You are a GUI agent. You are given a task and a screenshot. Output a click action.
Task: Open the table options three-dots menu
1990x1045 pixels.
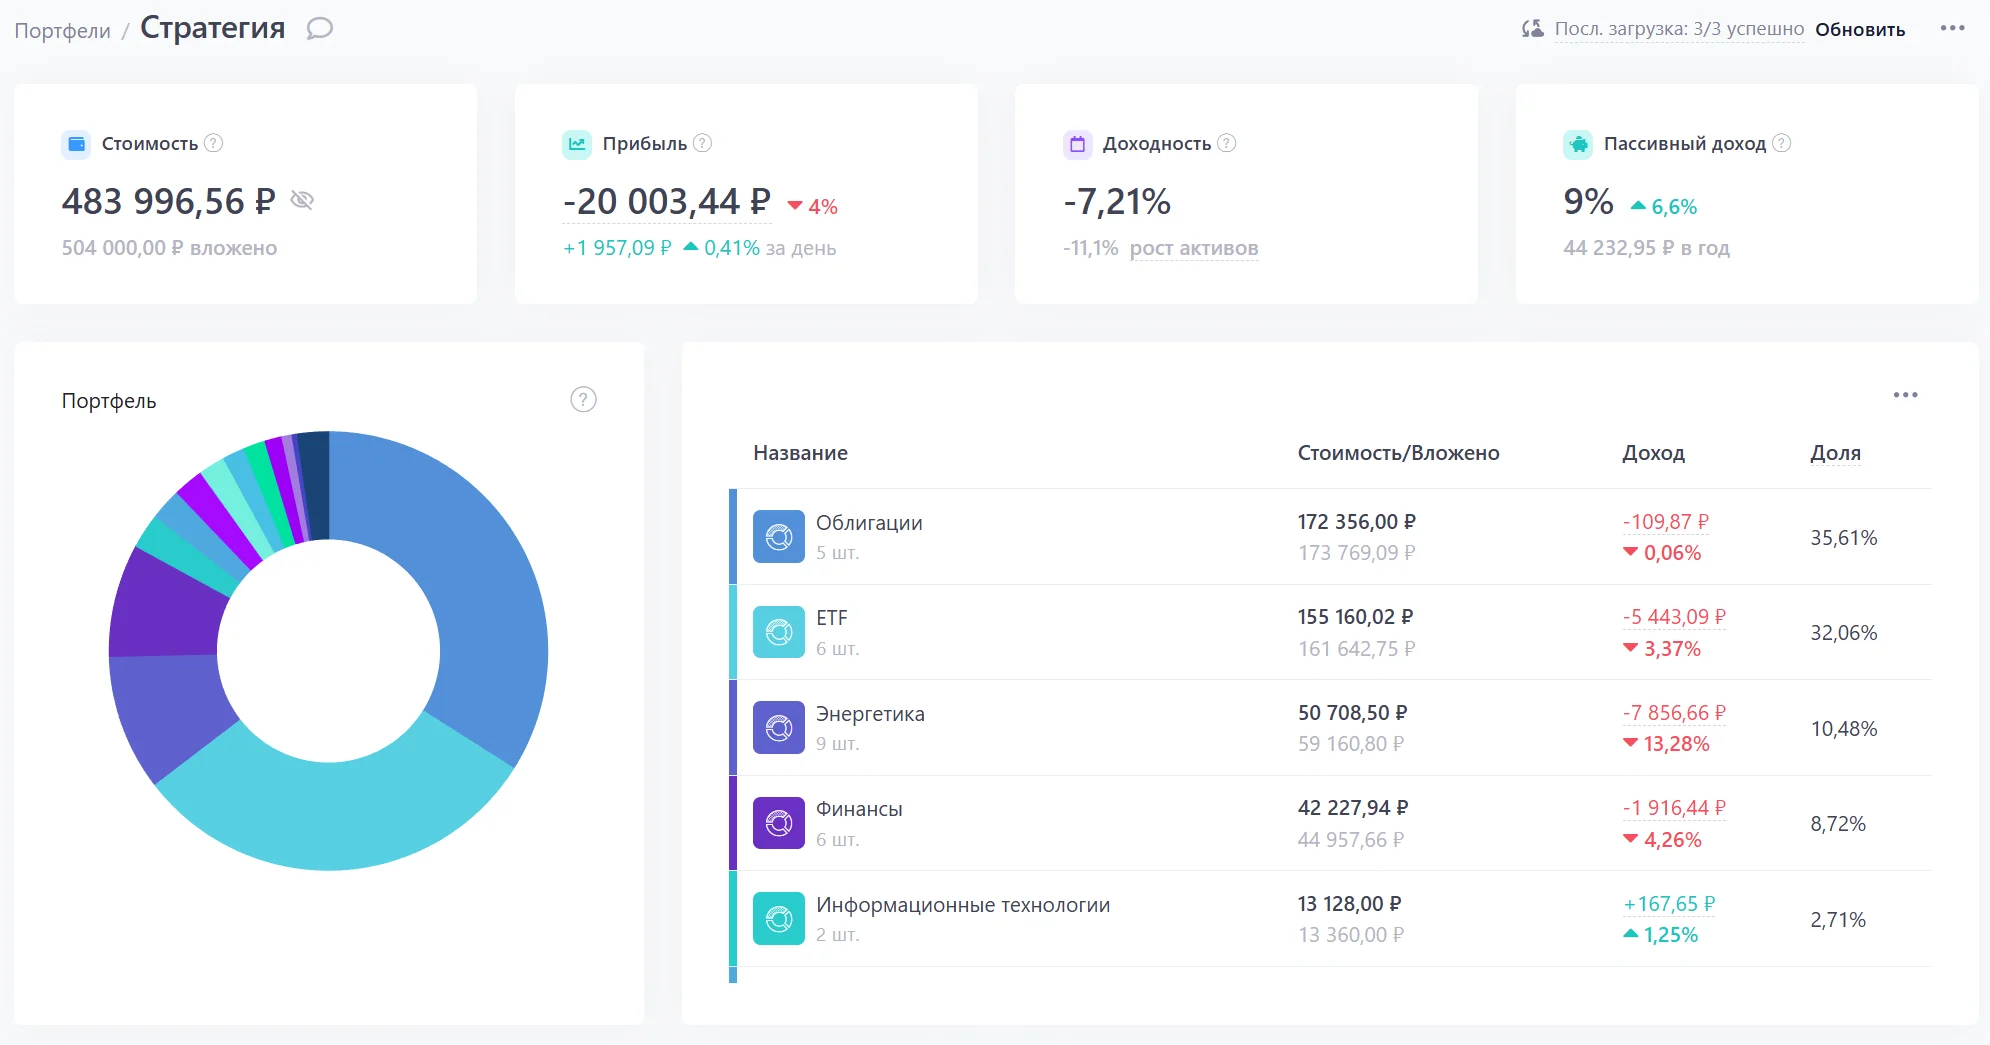(1905, 395)
